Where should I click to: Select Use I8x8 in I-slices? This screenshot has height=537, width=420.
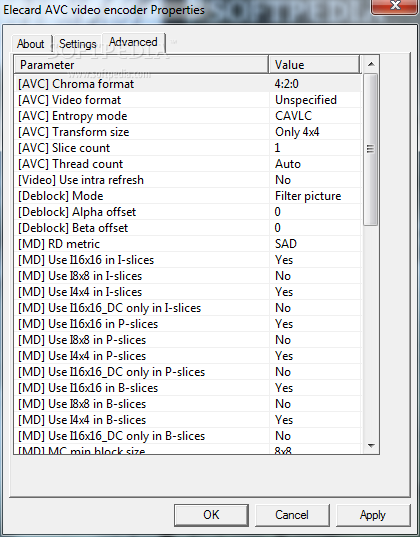[x=188, y=276]
